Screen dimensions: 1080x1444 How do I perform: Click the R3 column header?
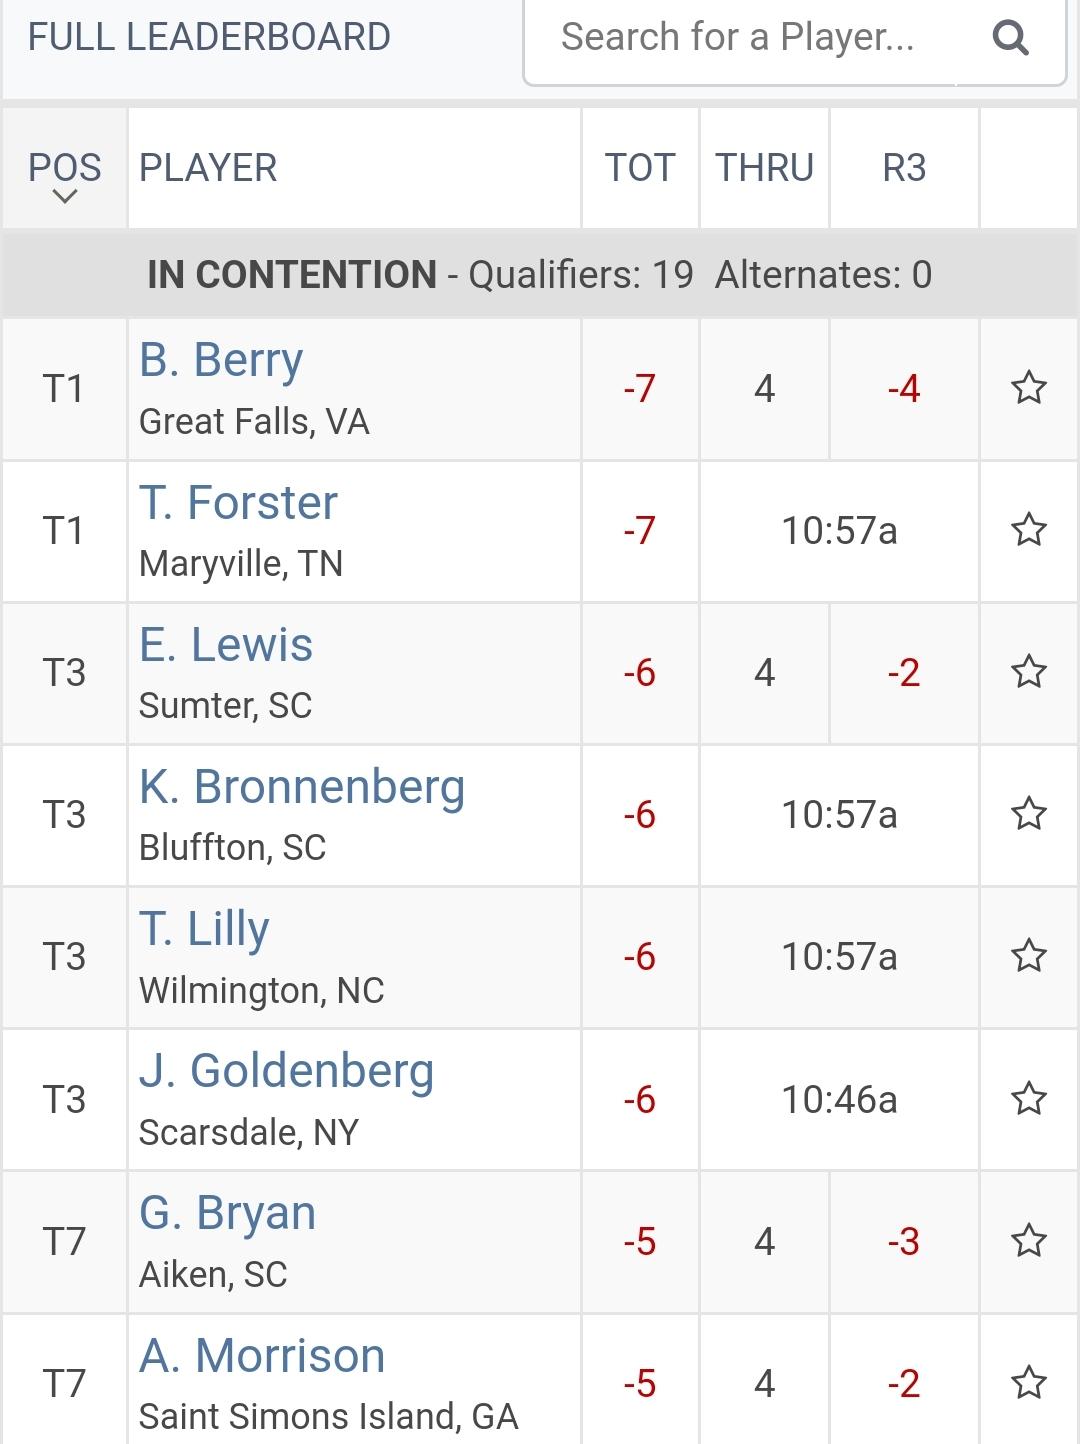point(904,168)
